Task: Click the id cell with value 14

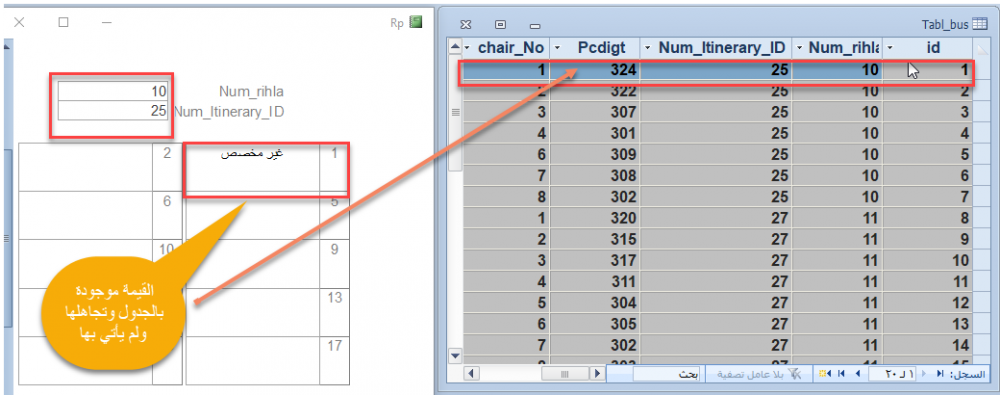Action: coord(928,345)
